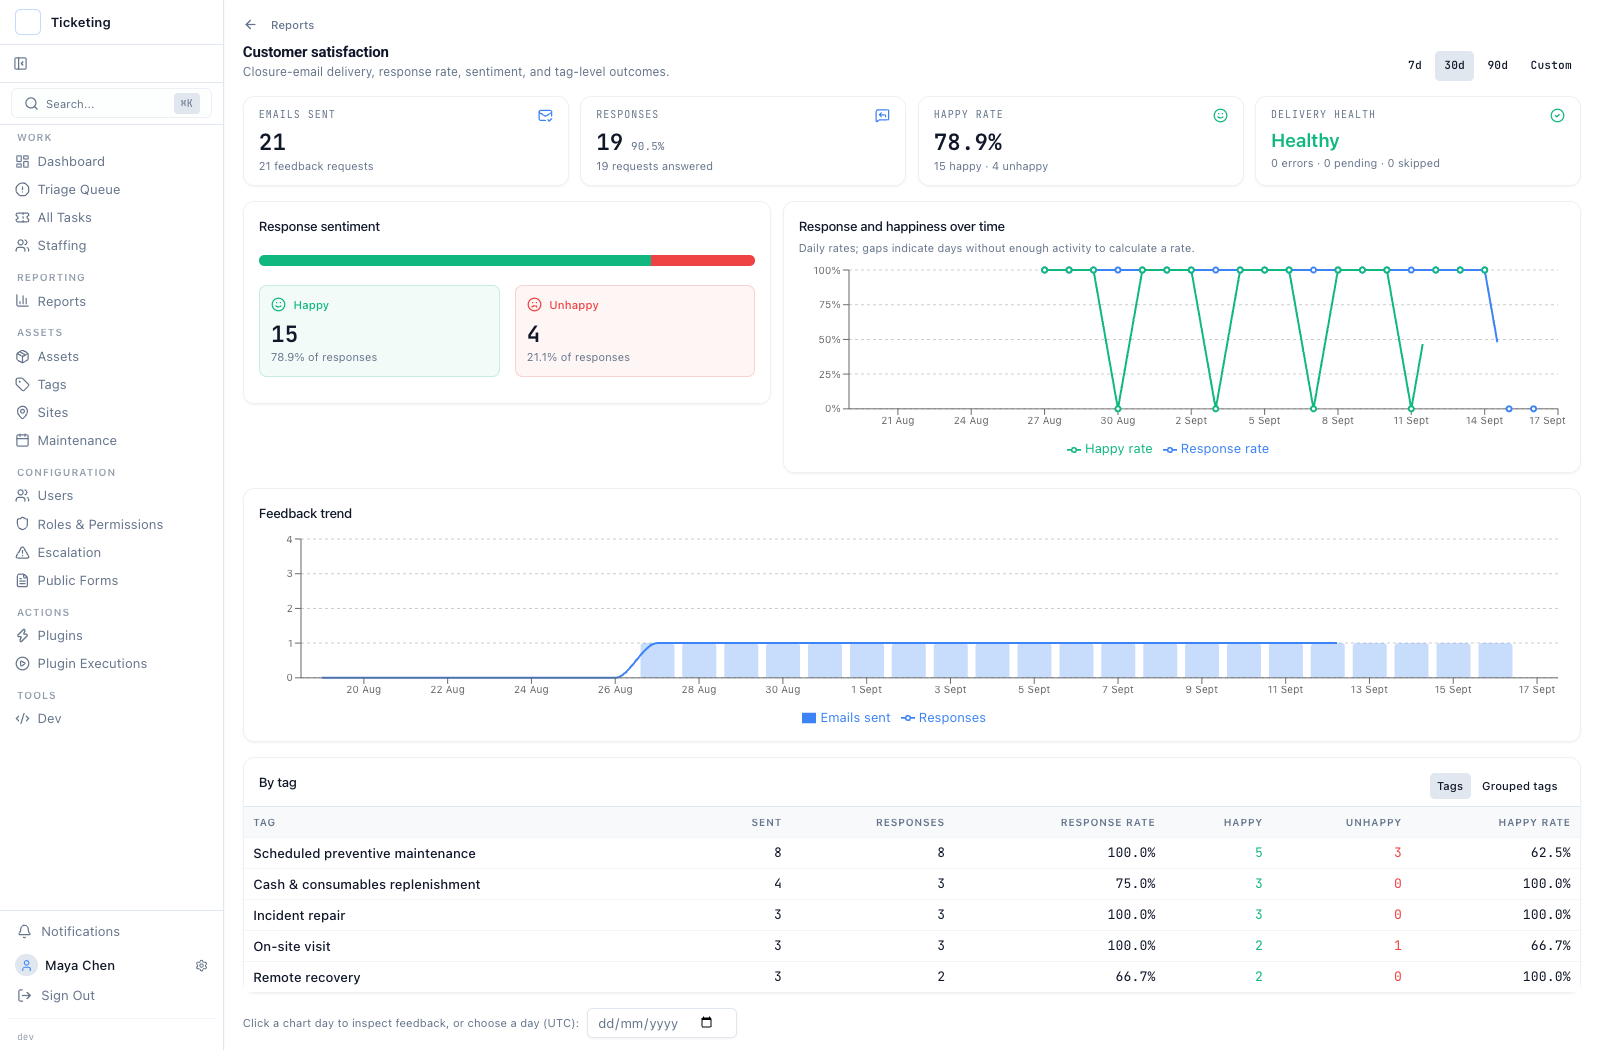Click the Public Forms document icon

(x=23, y=581)
